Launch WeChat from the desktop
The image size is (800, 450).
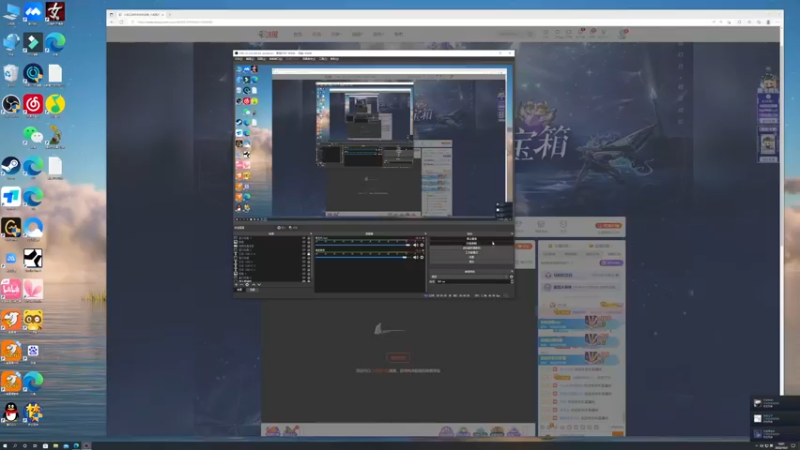pos(33,135)
